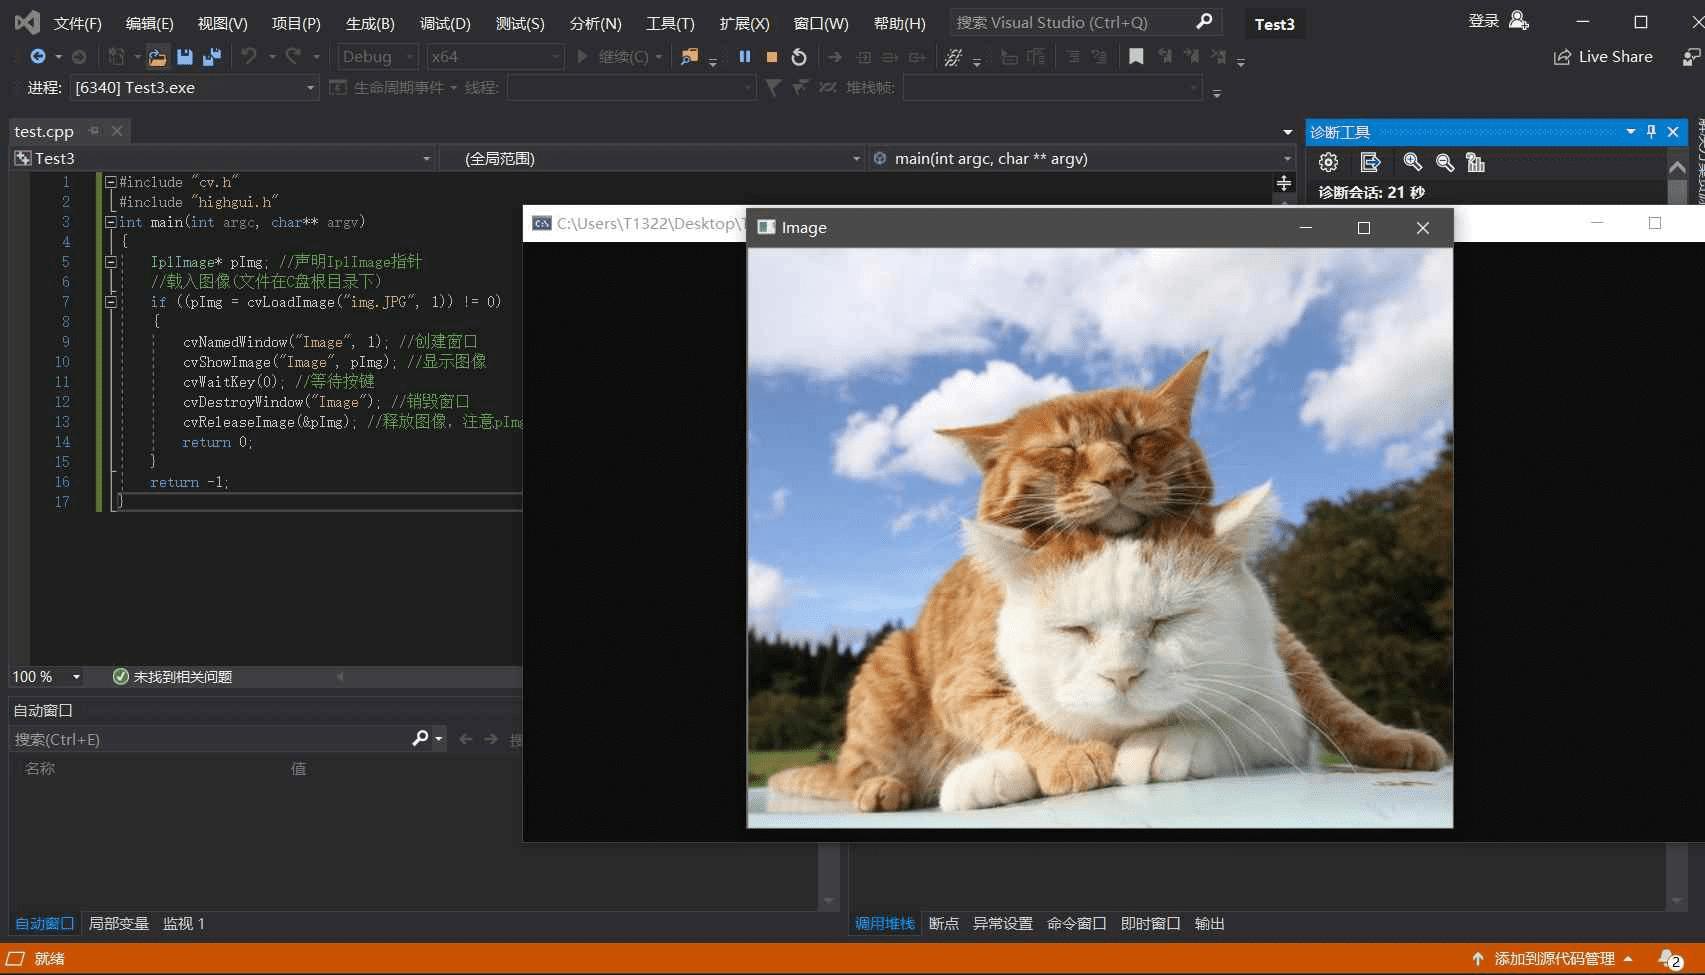Click the 未找到相关问题 status indicator

click(x=172, y=677)
